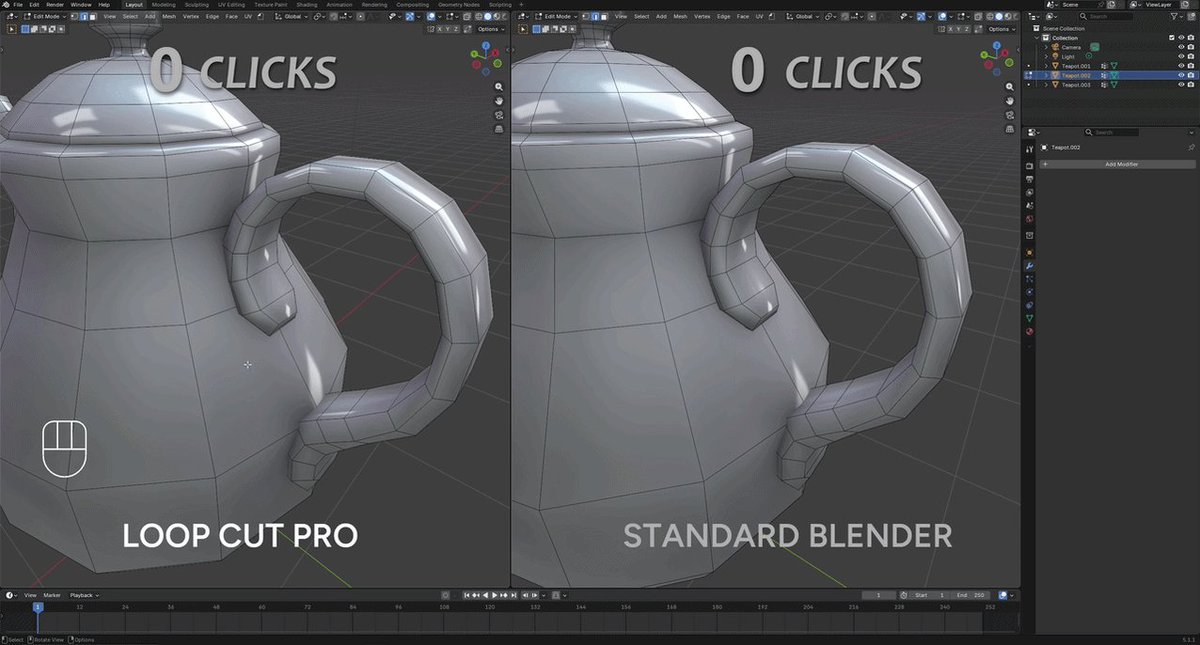Image resolution: width=1200 pixels, height=645 pixels.
Task: Open the Vertex menu in left viewport header
Action: (191, 16)
